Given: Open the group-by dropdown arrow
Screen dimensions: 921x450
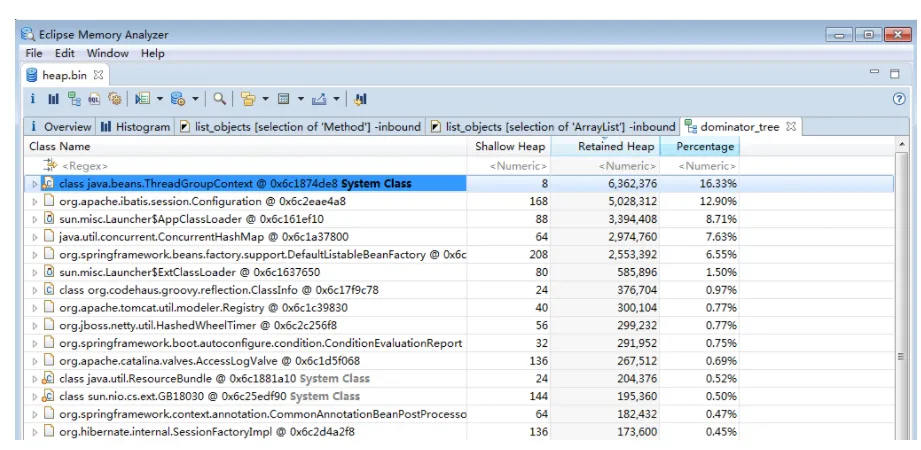Looking at the screenshot, I should (x=265, y=99).
